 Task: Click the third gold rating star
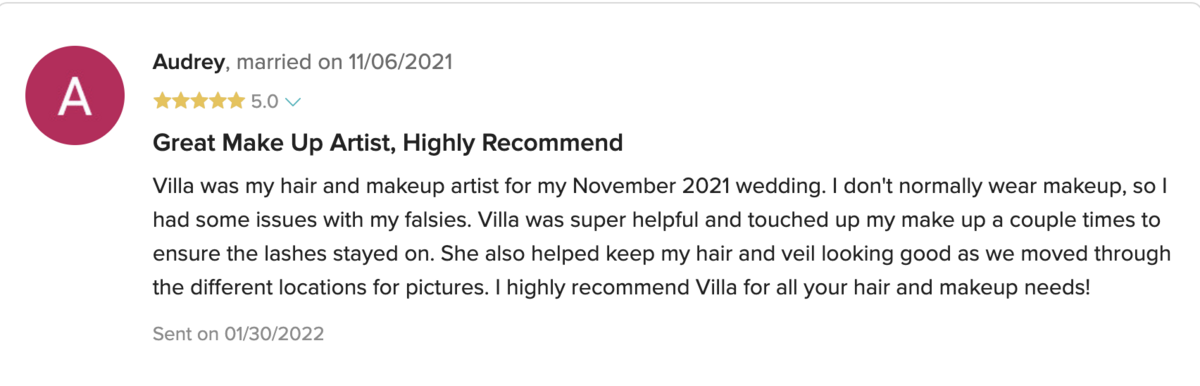[199, 101]
